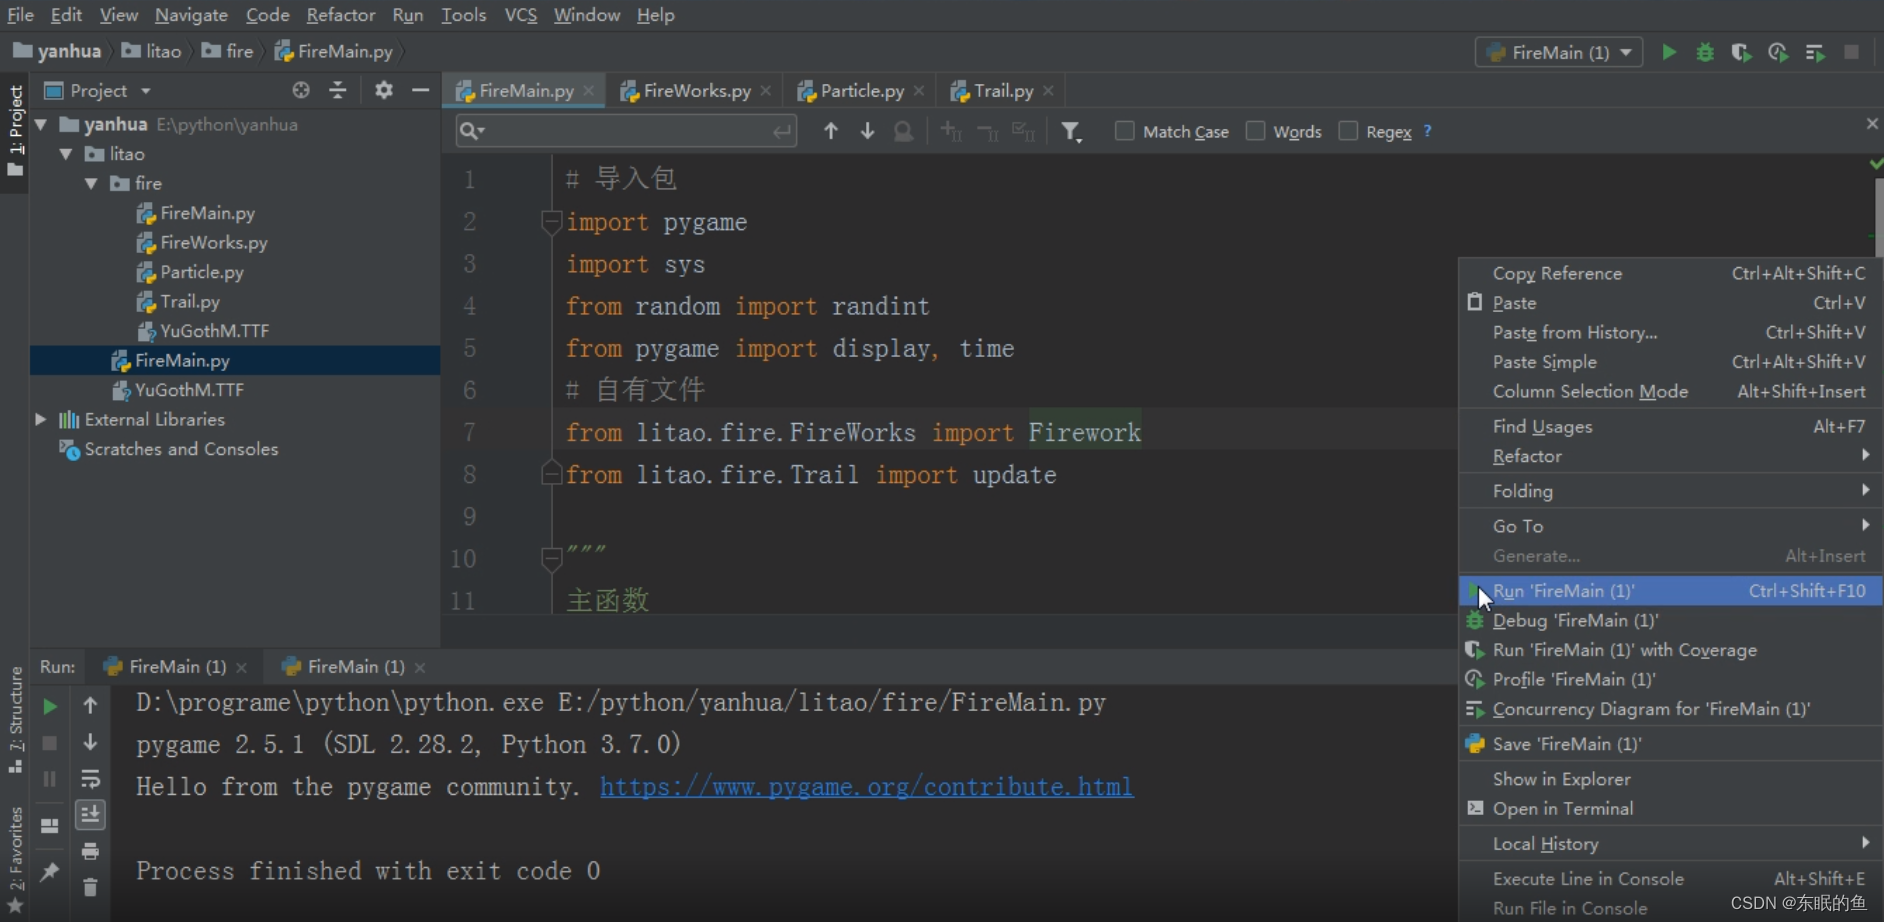Choose Open in Terminal

[1670, 809]
